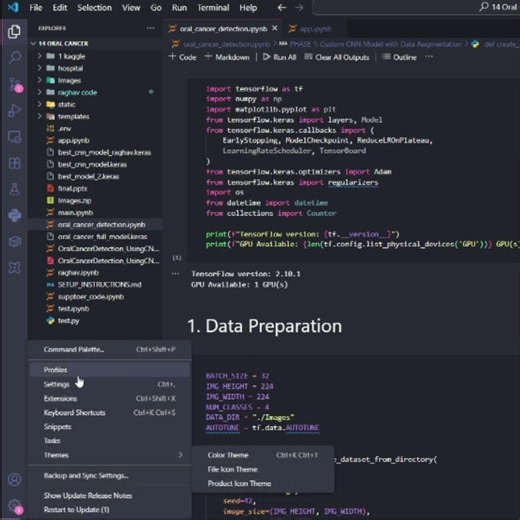520x520 pixels.
Task: Open the Extensions view icon
Action: tap(14, 163)
